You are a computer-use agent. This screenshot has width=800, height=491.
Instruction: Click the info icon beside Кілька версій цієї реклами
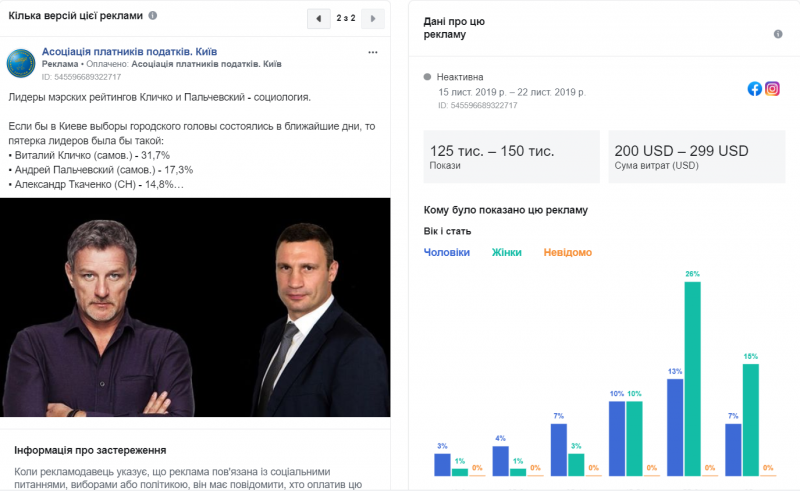click(152, 17)
